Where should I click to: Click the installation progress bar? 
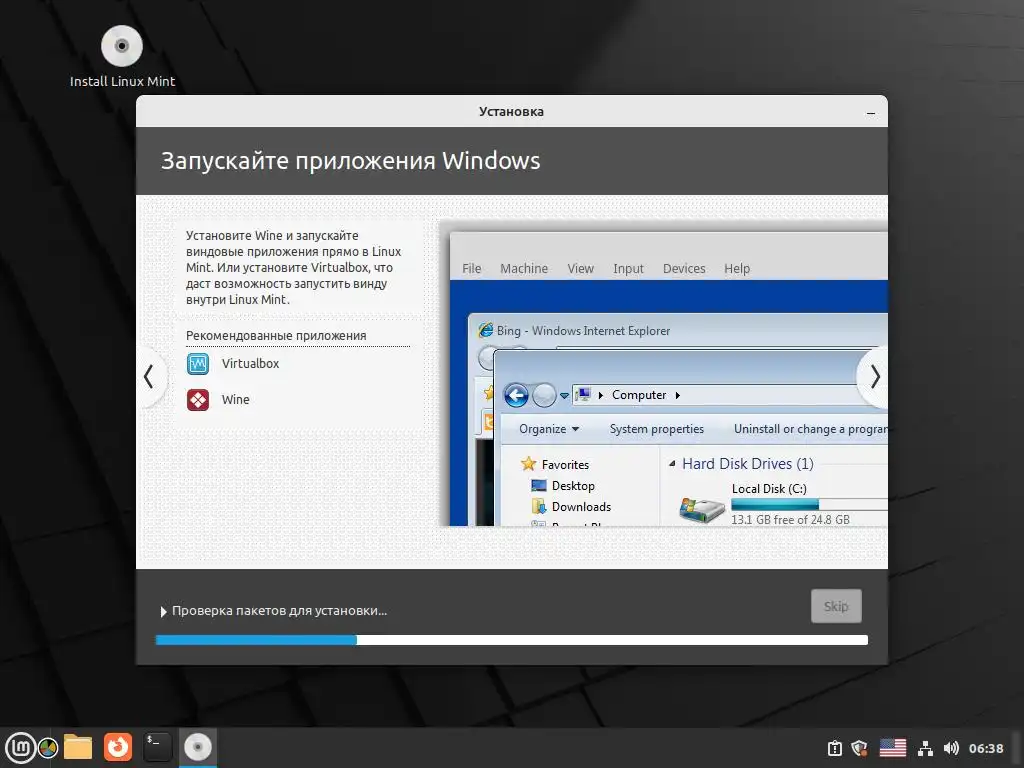point(512,640)
